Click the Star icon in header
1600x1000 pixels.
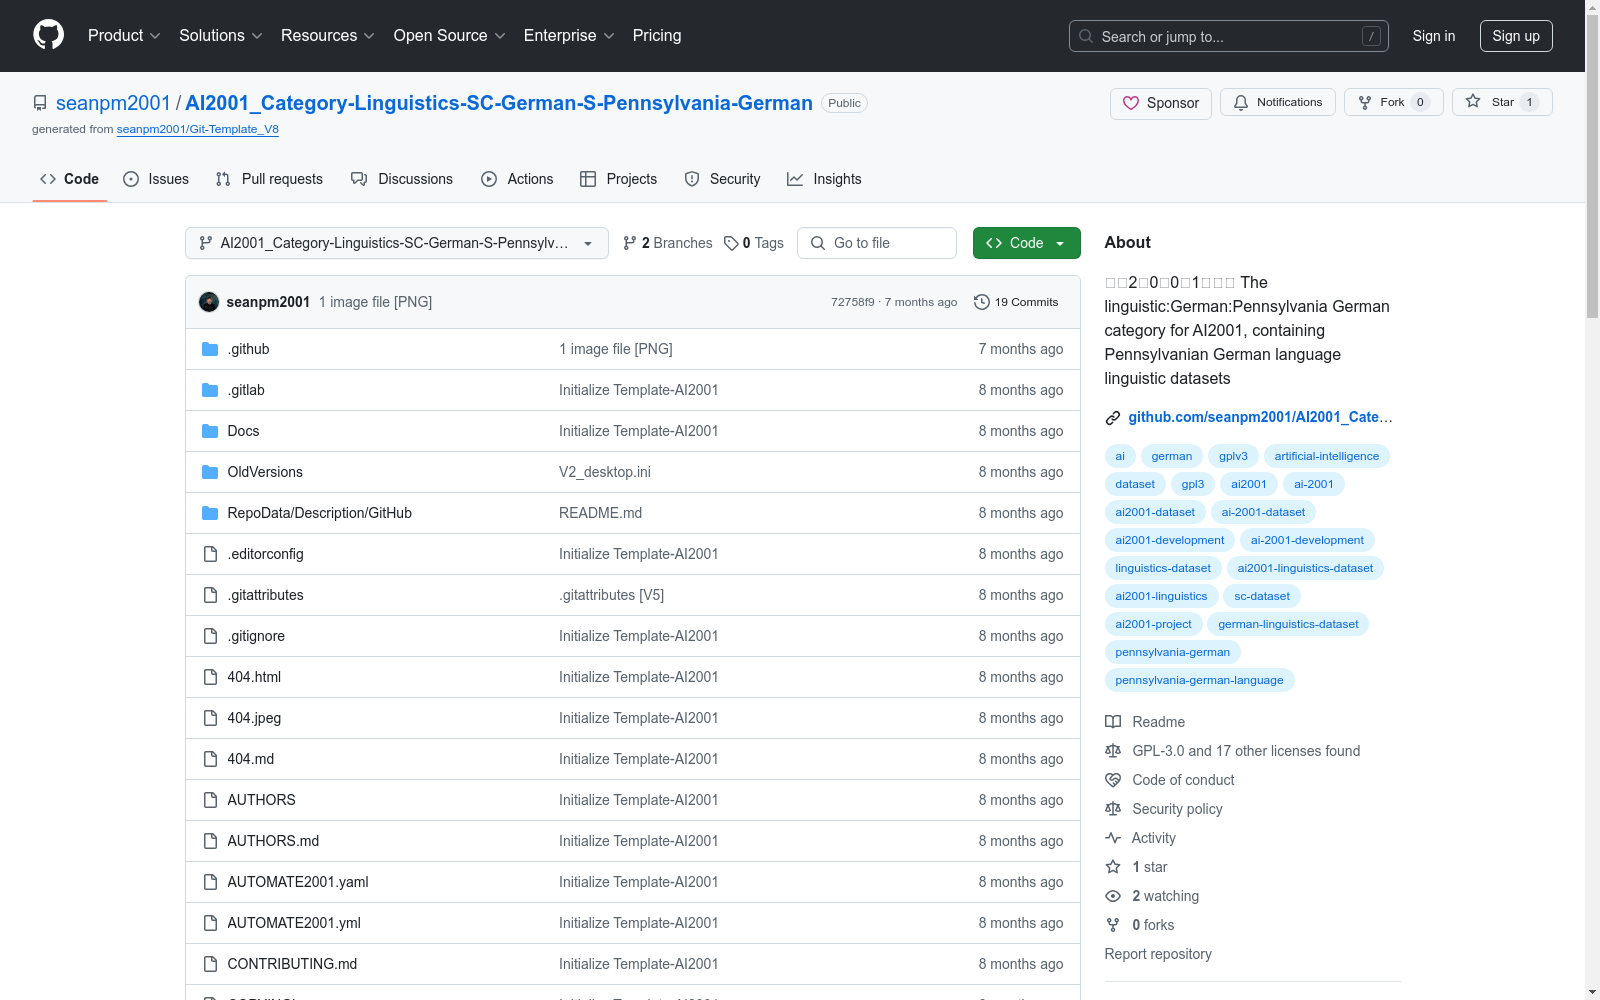tap(1473, 102)
